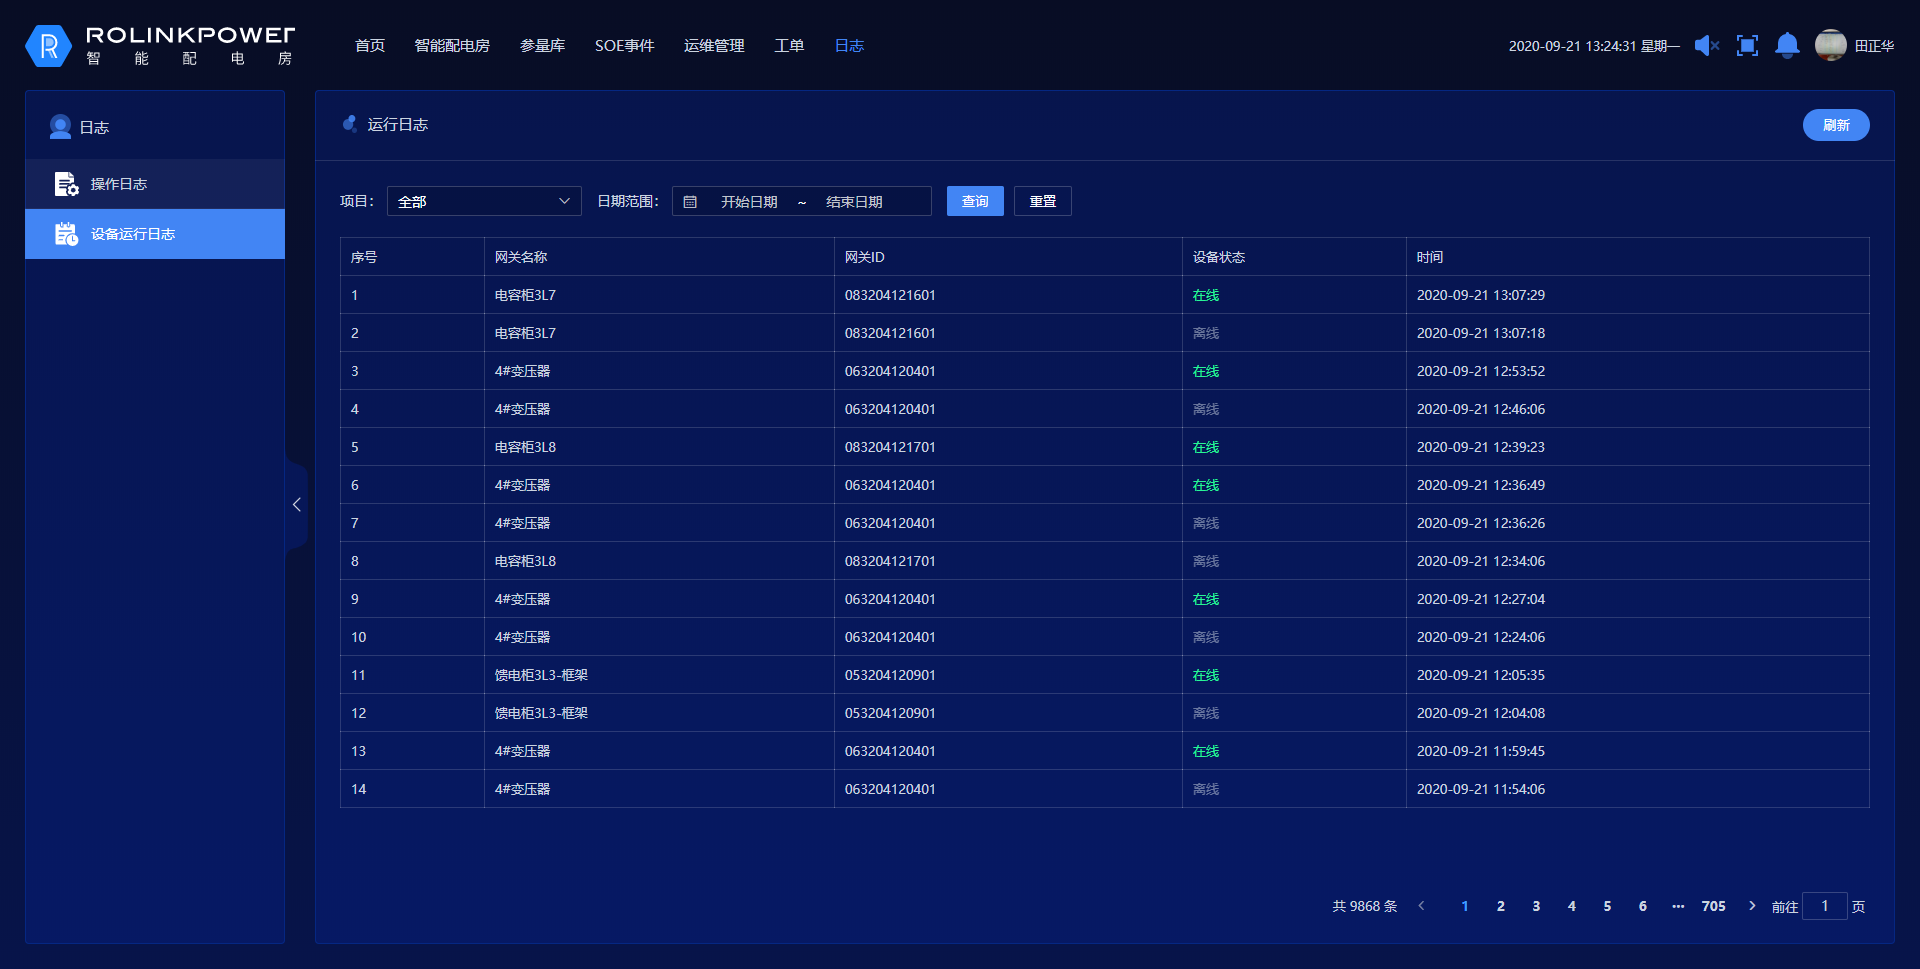1920x969 pixels.
Task: Click the 刷新 refresh button
Action: tap(1836, 125)
